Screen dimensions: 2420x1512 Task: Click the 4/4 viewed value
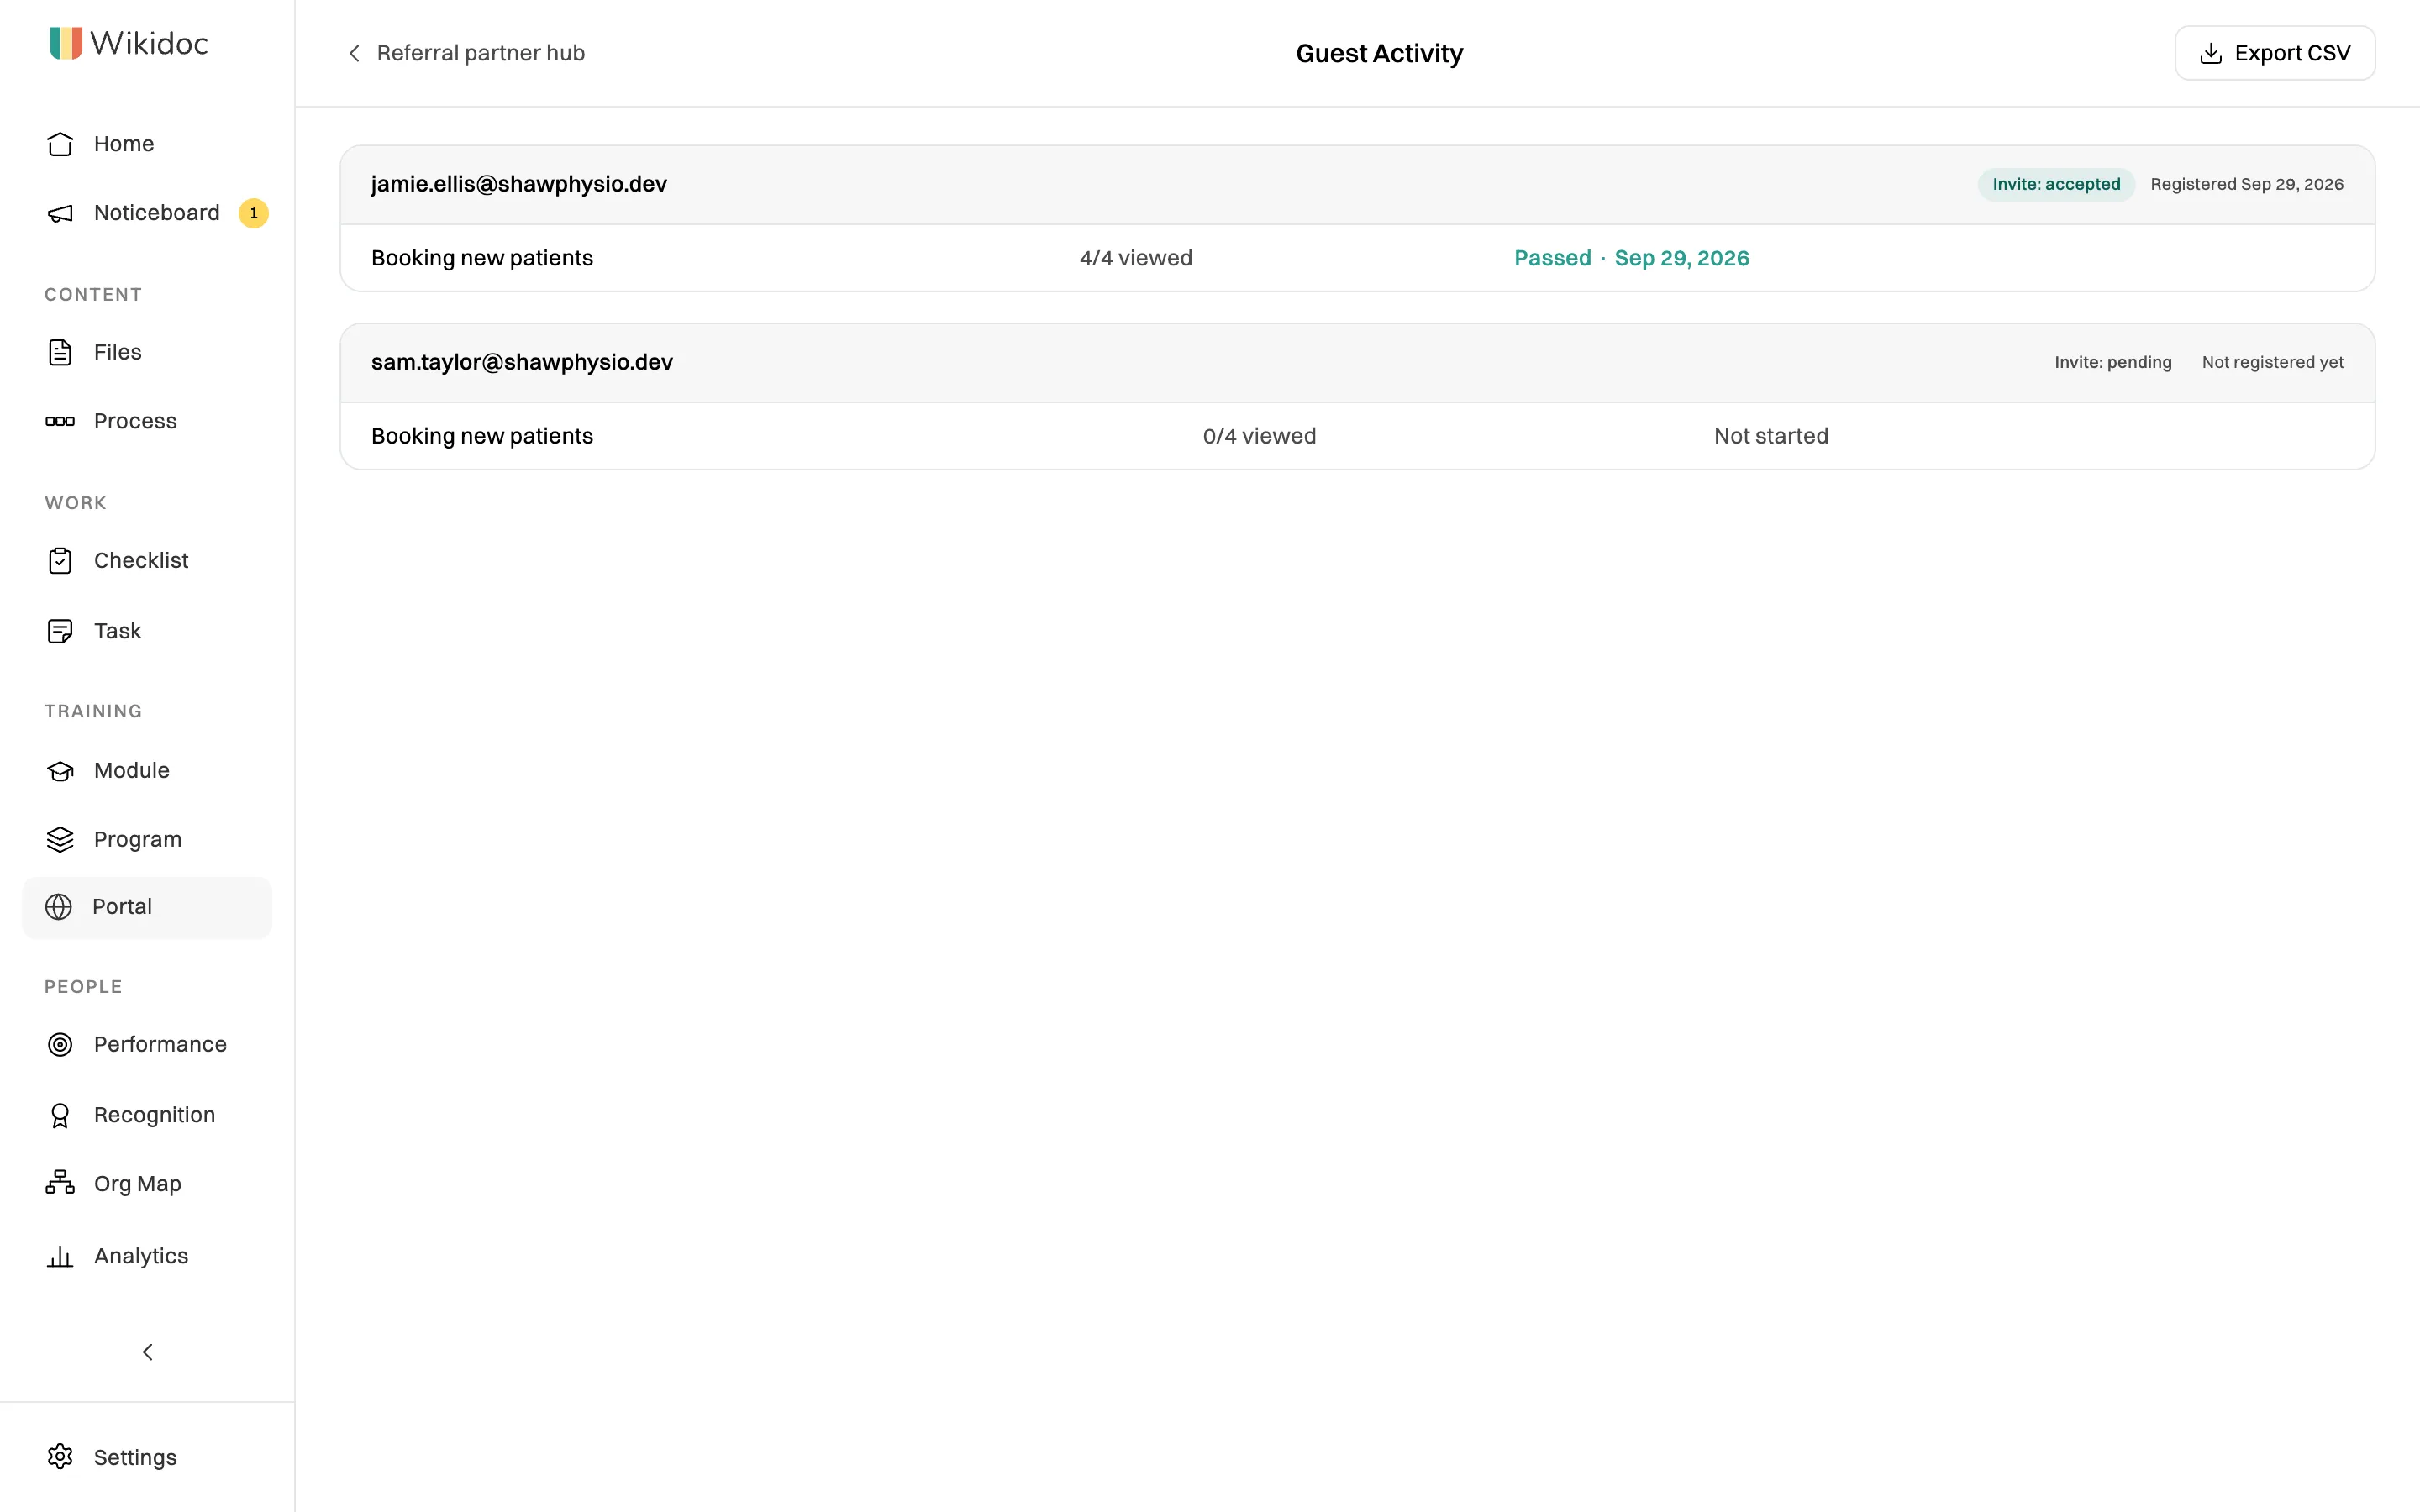coord(1136,258)
